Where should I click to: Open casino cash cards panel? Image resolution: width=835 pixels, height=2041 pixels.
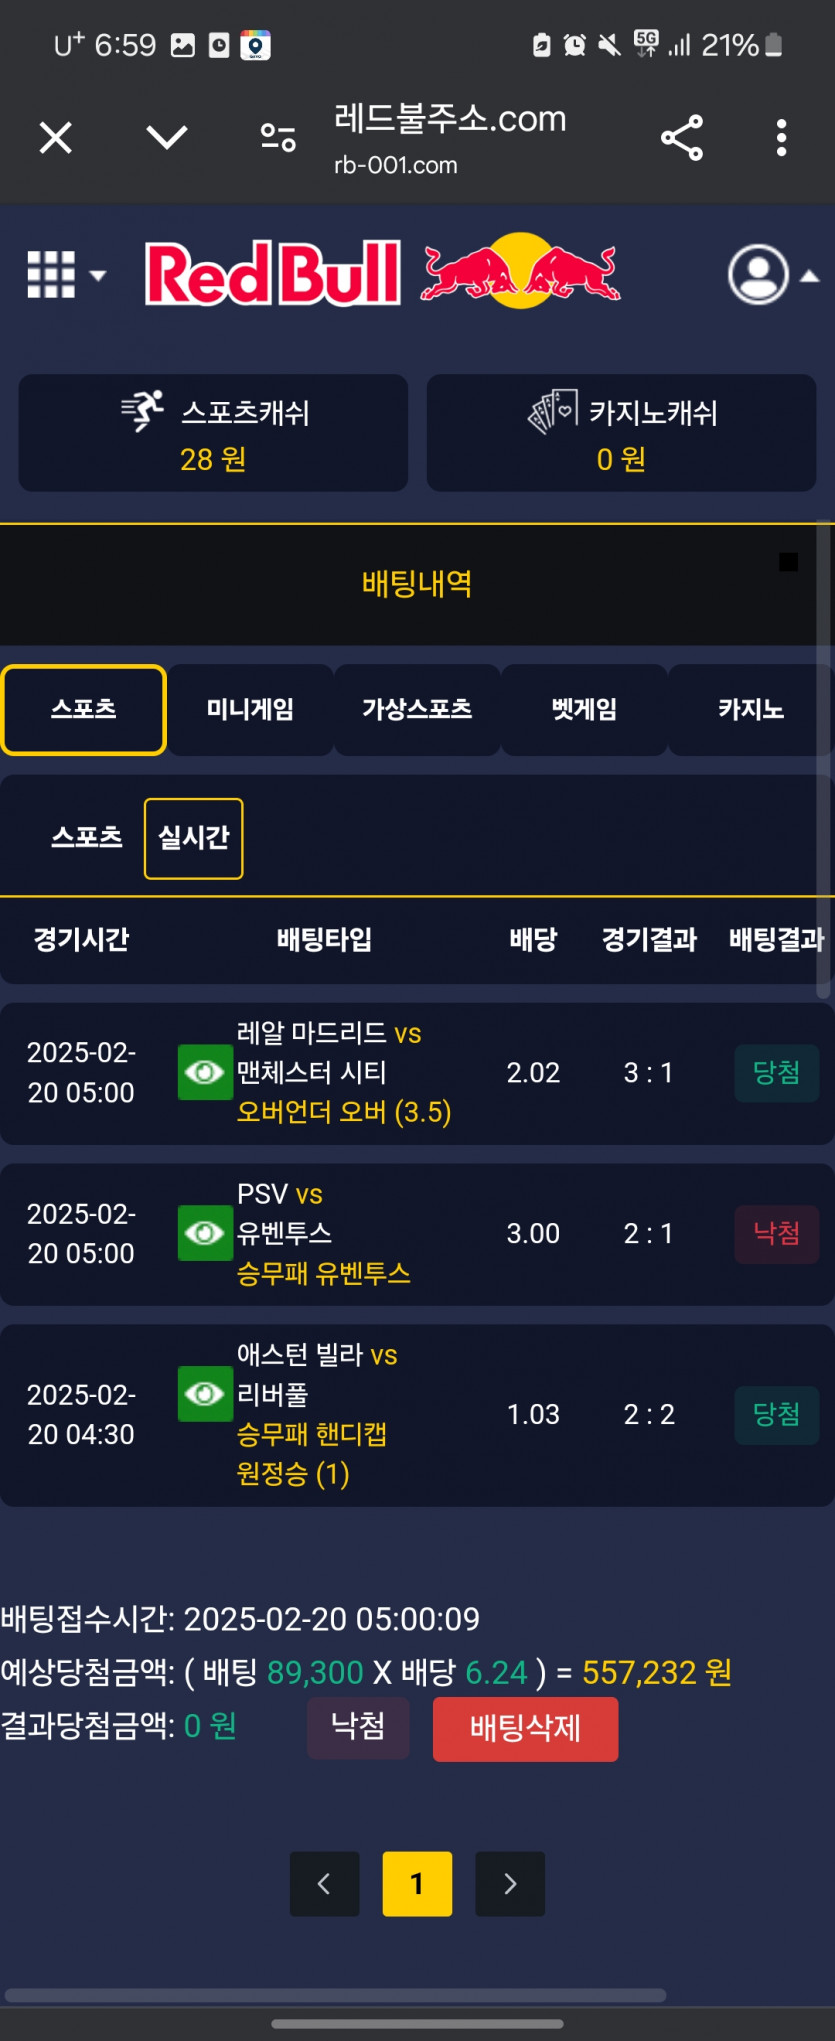621,433
